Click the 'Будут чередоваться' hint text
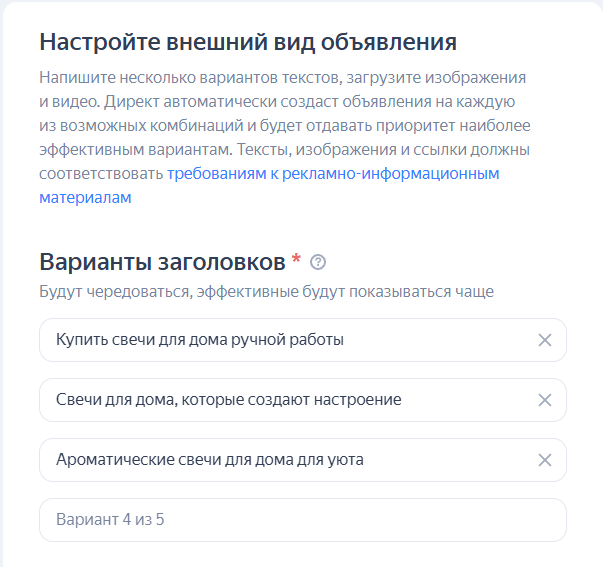The image size is (603, 567). (266, 292)
